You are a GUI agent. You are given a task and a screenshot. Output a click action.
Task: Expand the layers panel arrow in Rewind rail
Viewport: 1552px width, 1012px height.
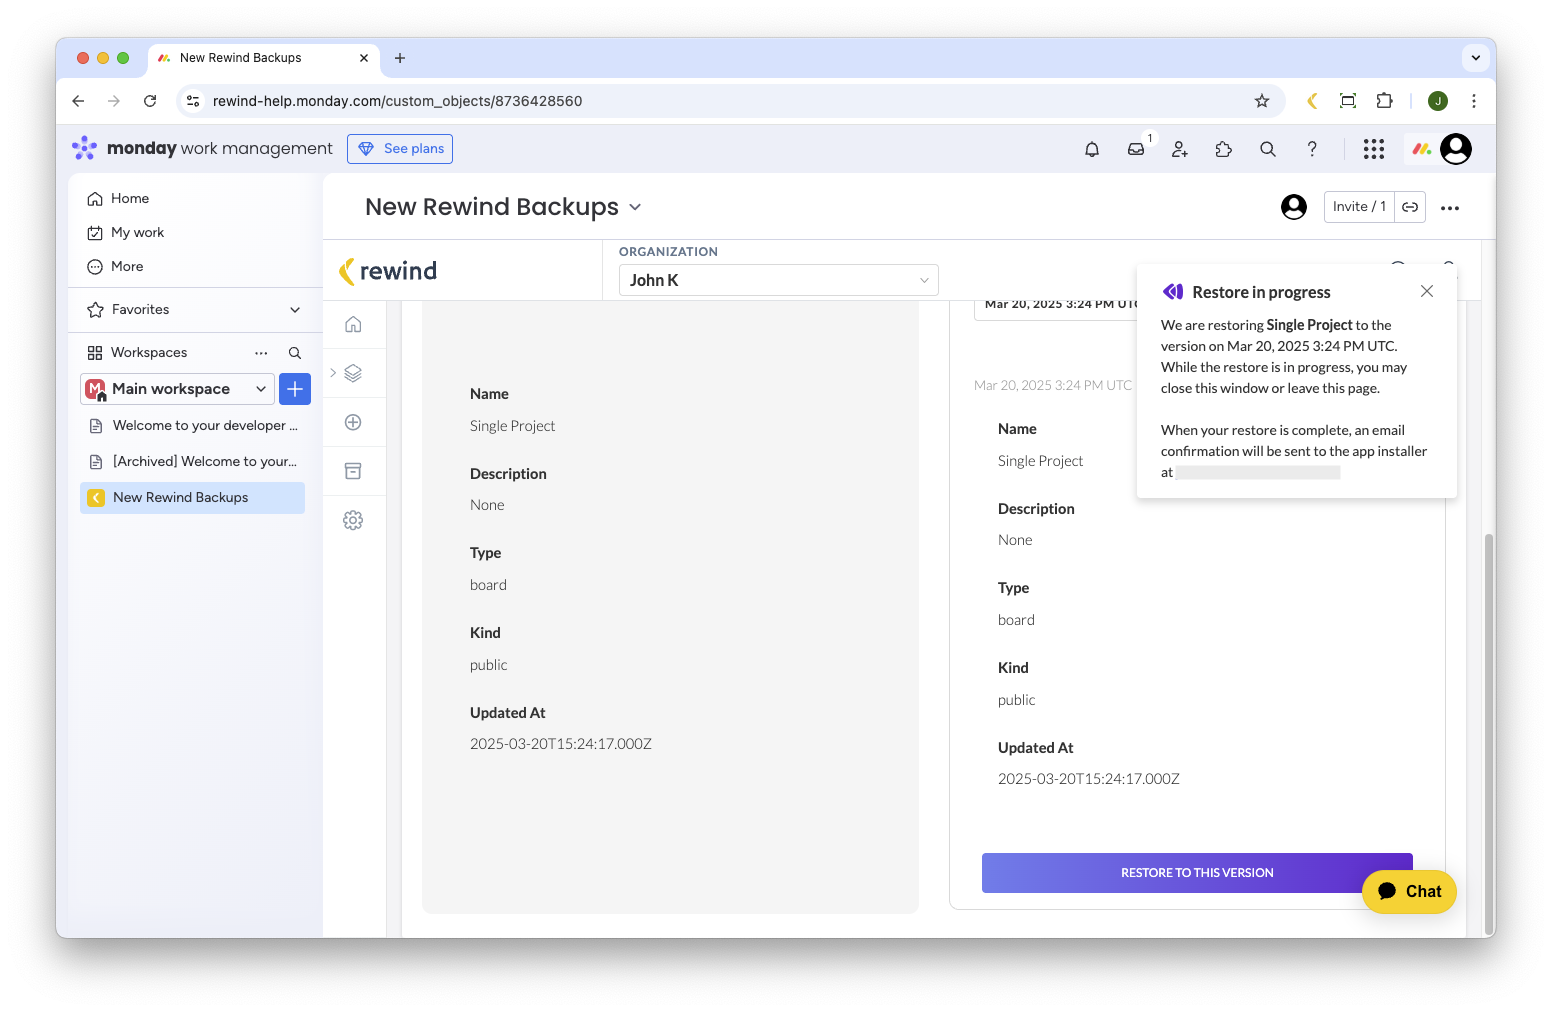click(333, 373)
